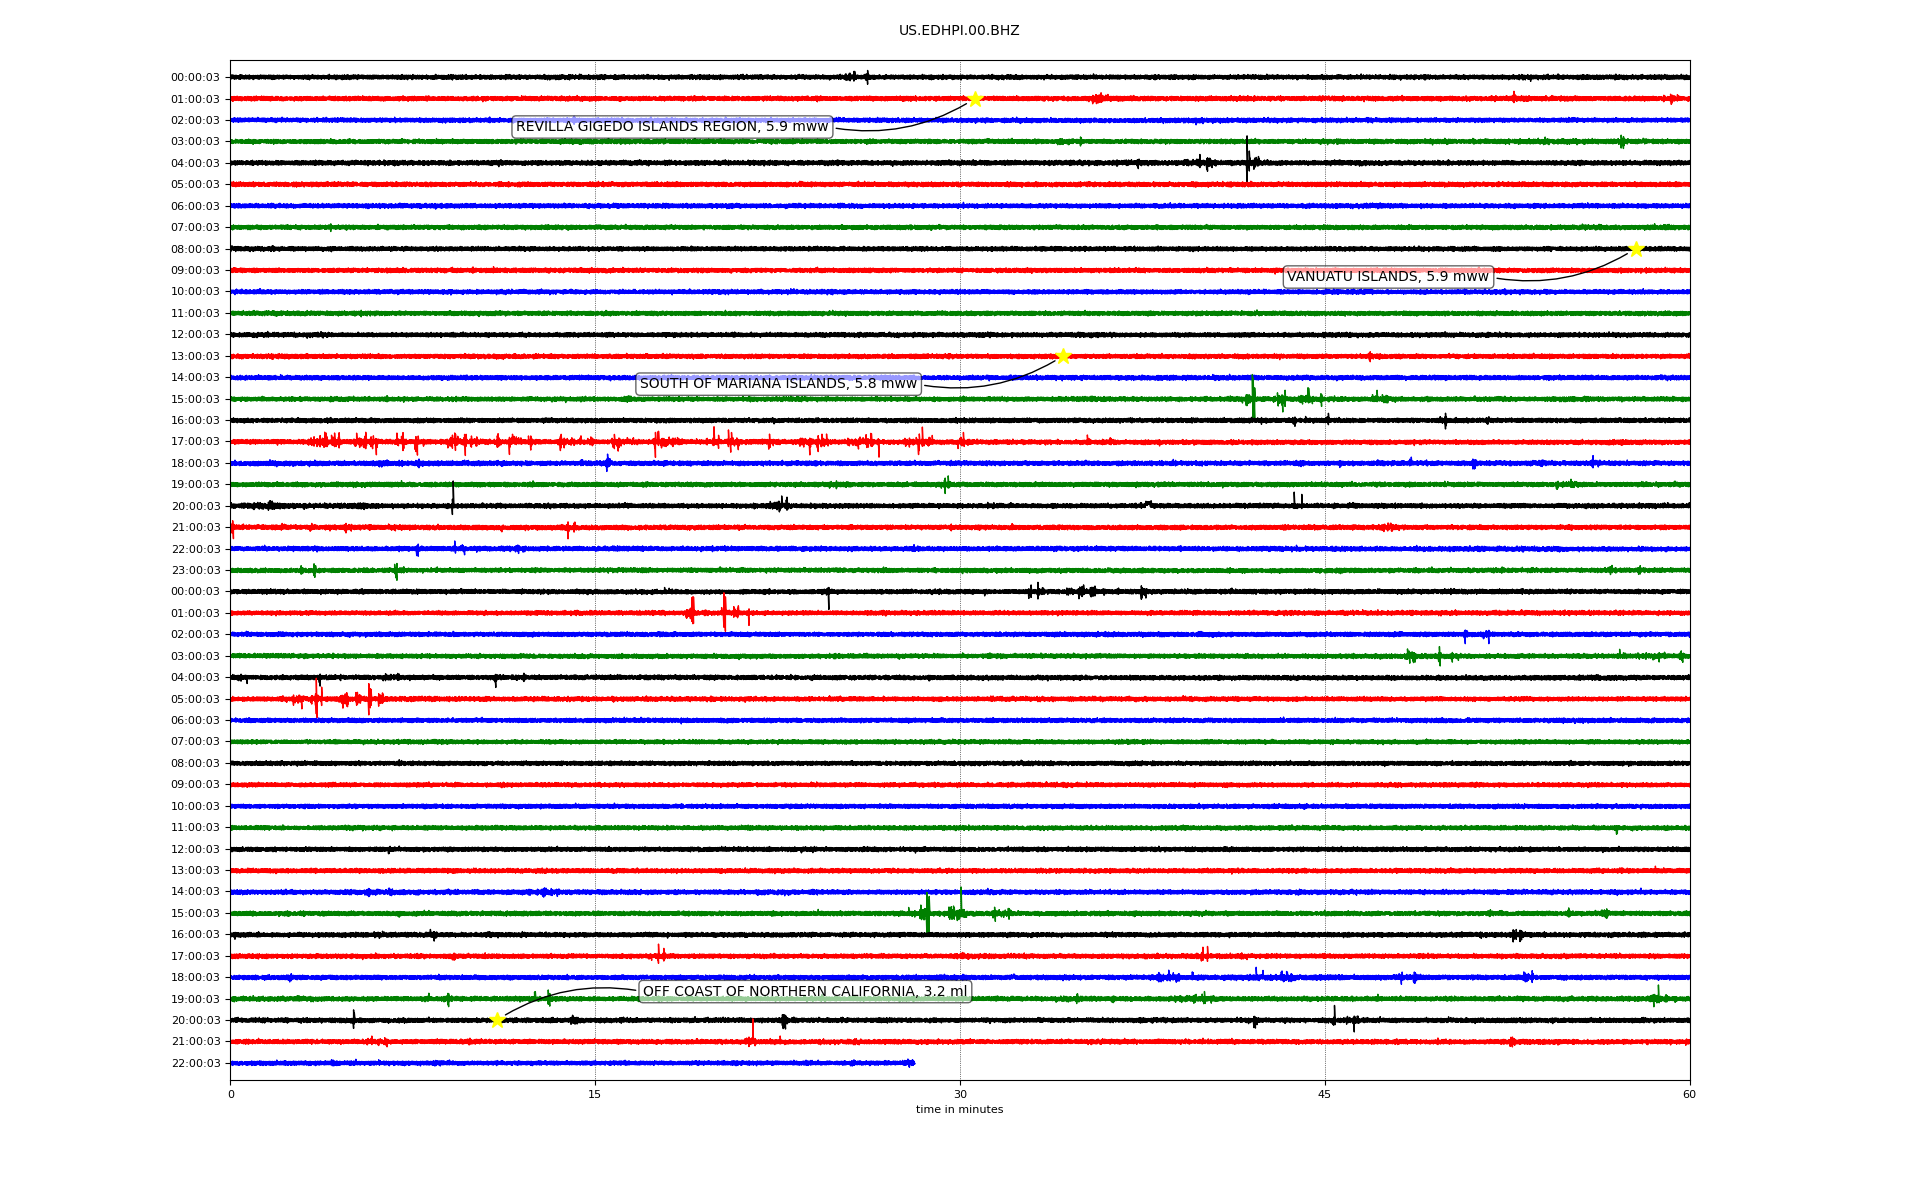The height and width of the screenshot is (1200, 1920).
Task: Click the Northern California yellow star marker
Action: pos(497,1020)
